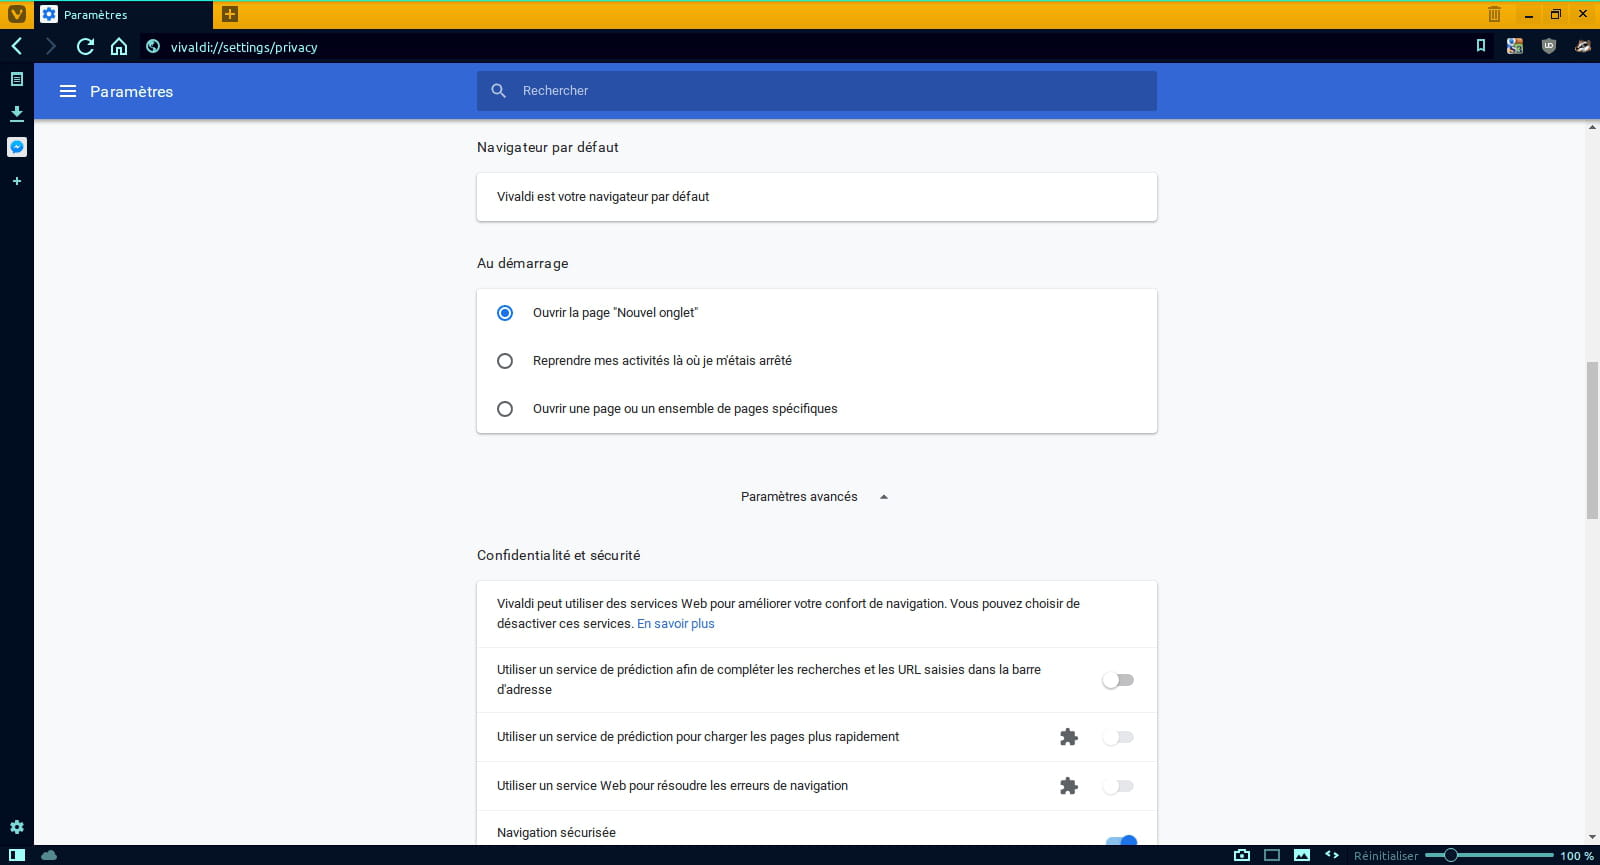Click the 100 % zoom value
The image size is (1600, 865).
point(1577,856)
